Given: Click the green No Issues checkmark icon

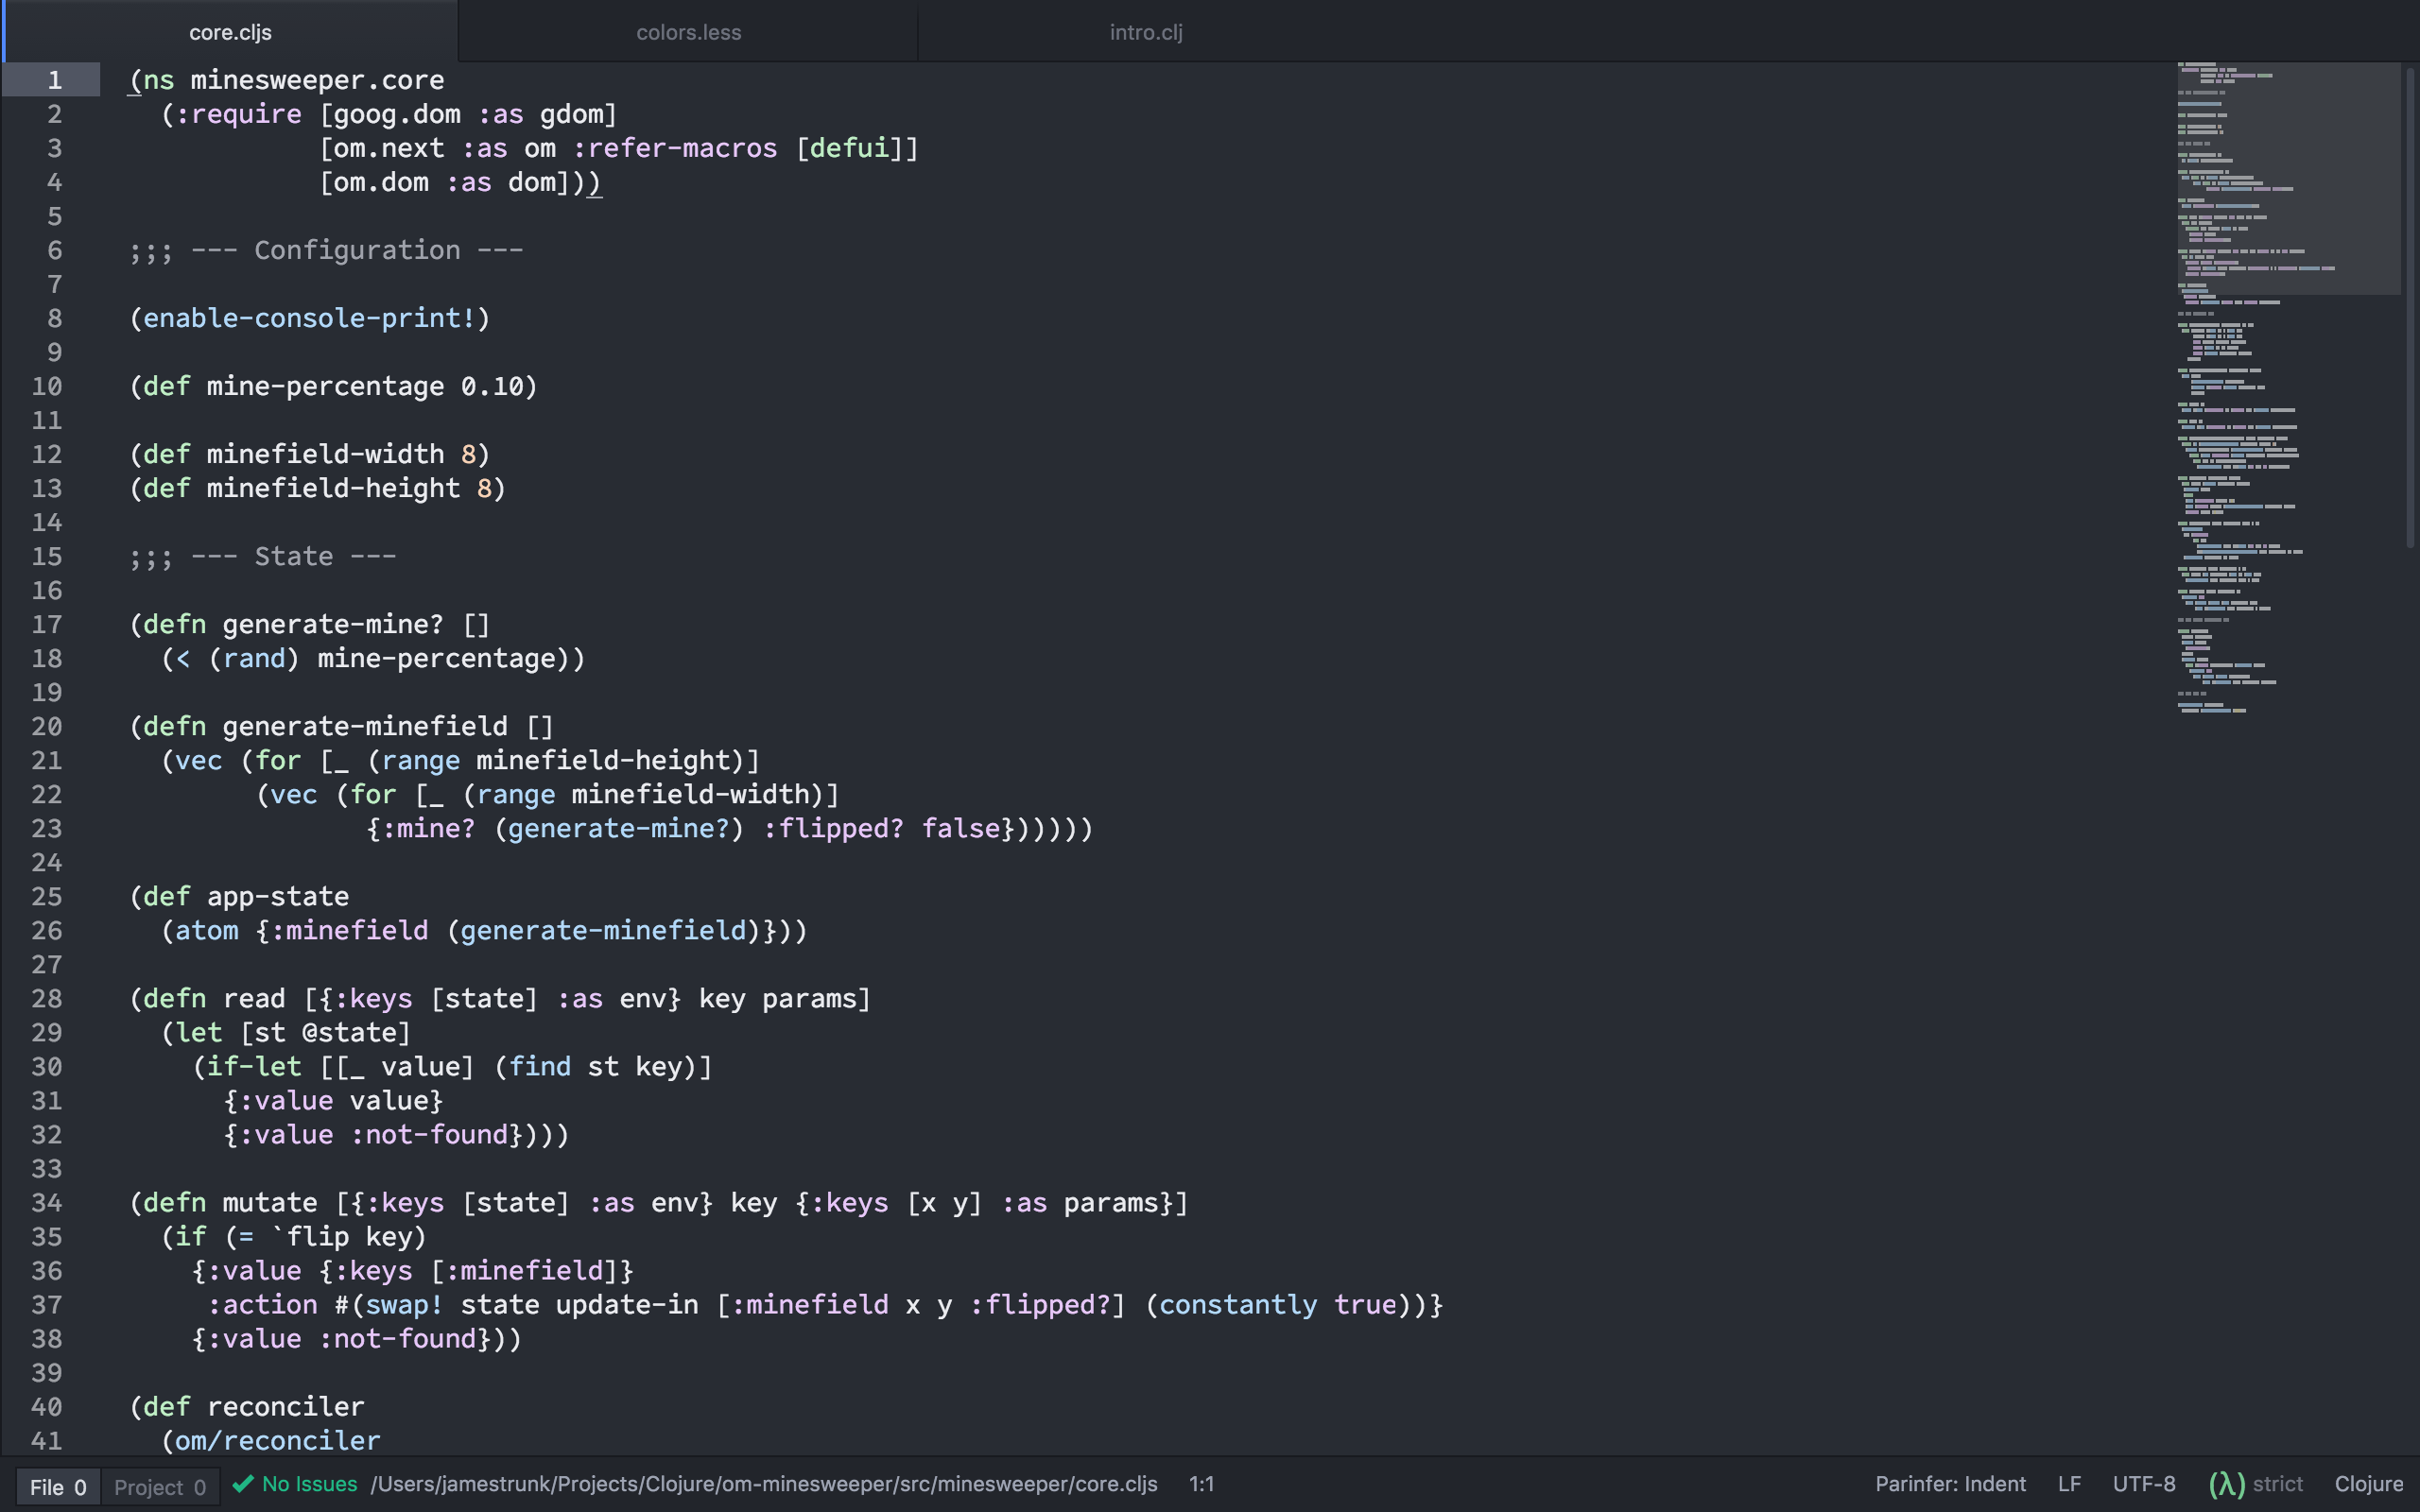Looking at the screenshot, I should (242, 1484).
